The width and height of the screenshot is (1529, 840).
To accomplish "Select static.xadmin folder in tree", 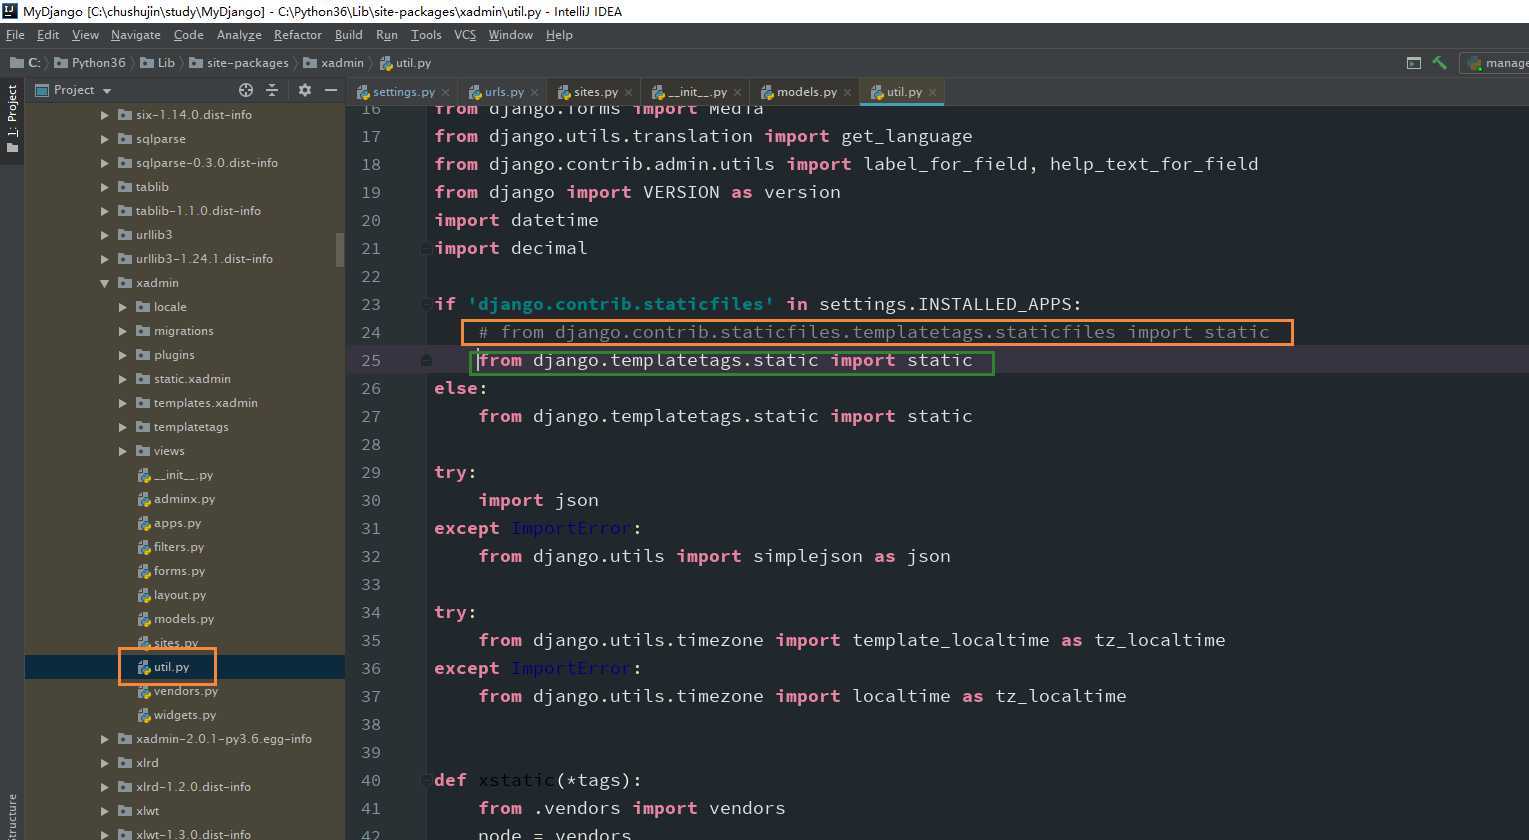I will [192, 379].
